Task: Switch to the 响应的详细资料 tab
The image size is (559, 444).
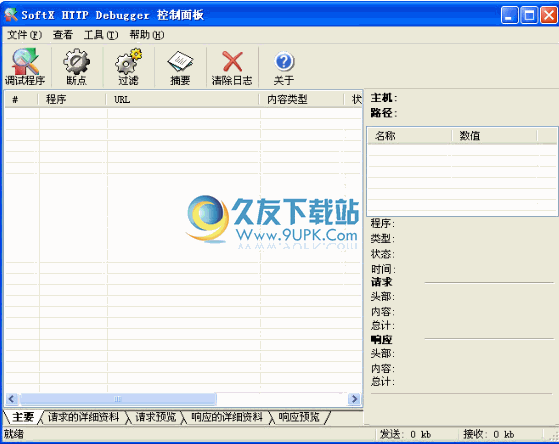Action: tap(227, 417)
